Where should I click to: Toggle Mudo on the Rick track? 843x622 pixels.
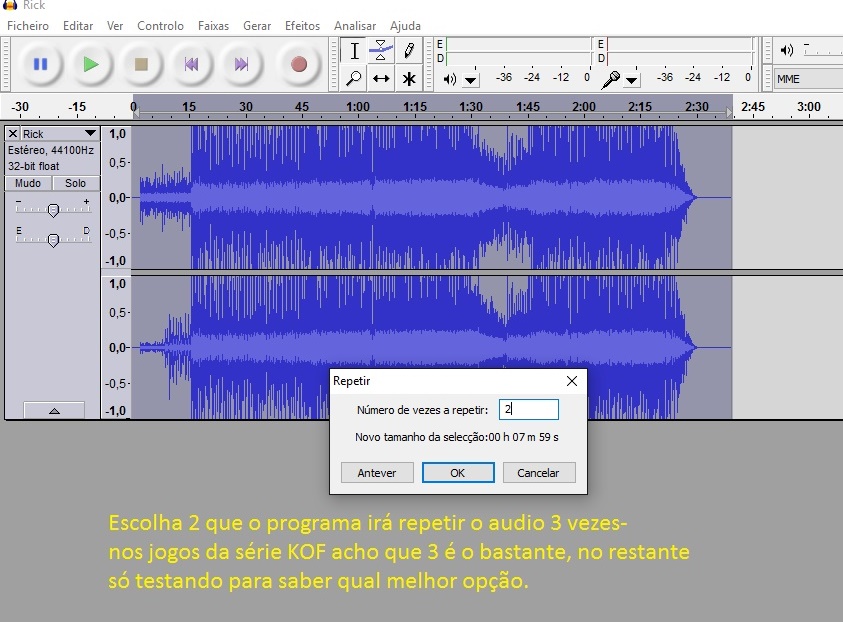[x=28, y=184]
